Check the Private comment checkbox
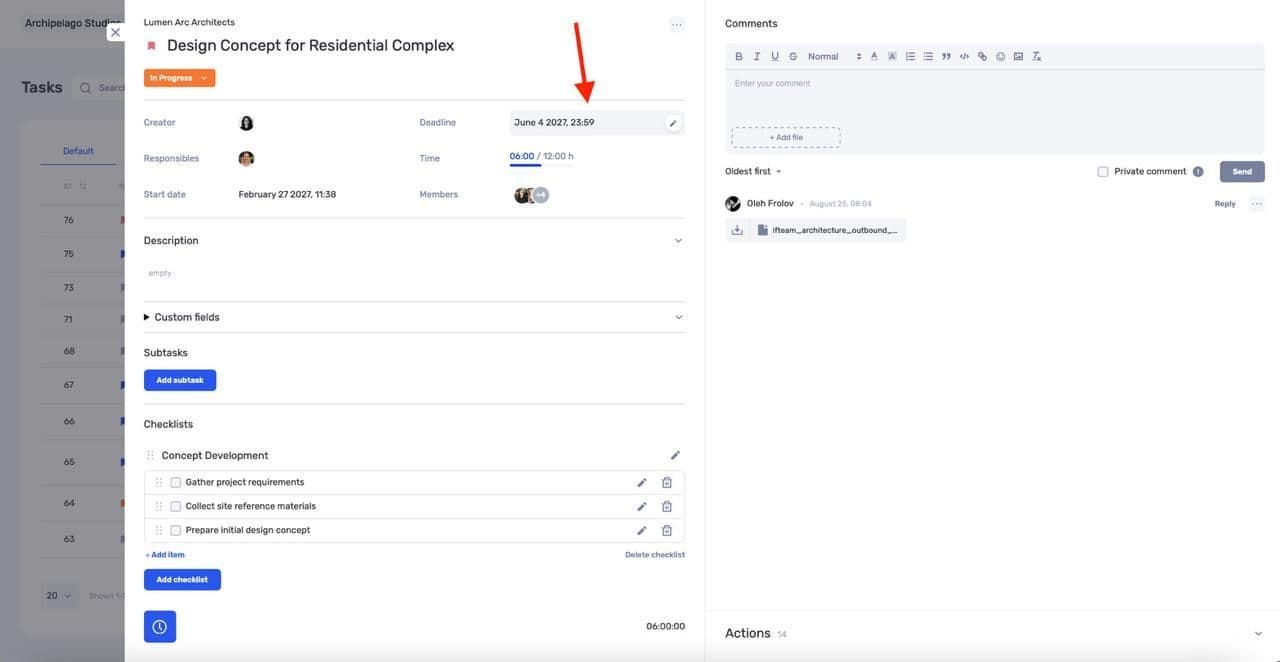The image size is (1280, 662). tap(1103, 172)
